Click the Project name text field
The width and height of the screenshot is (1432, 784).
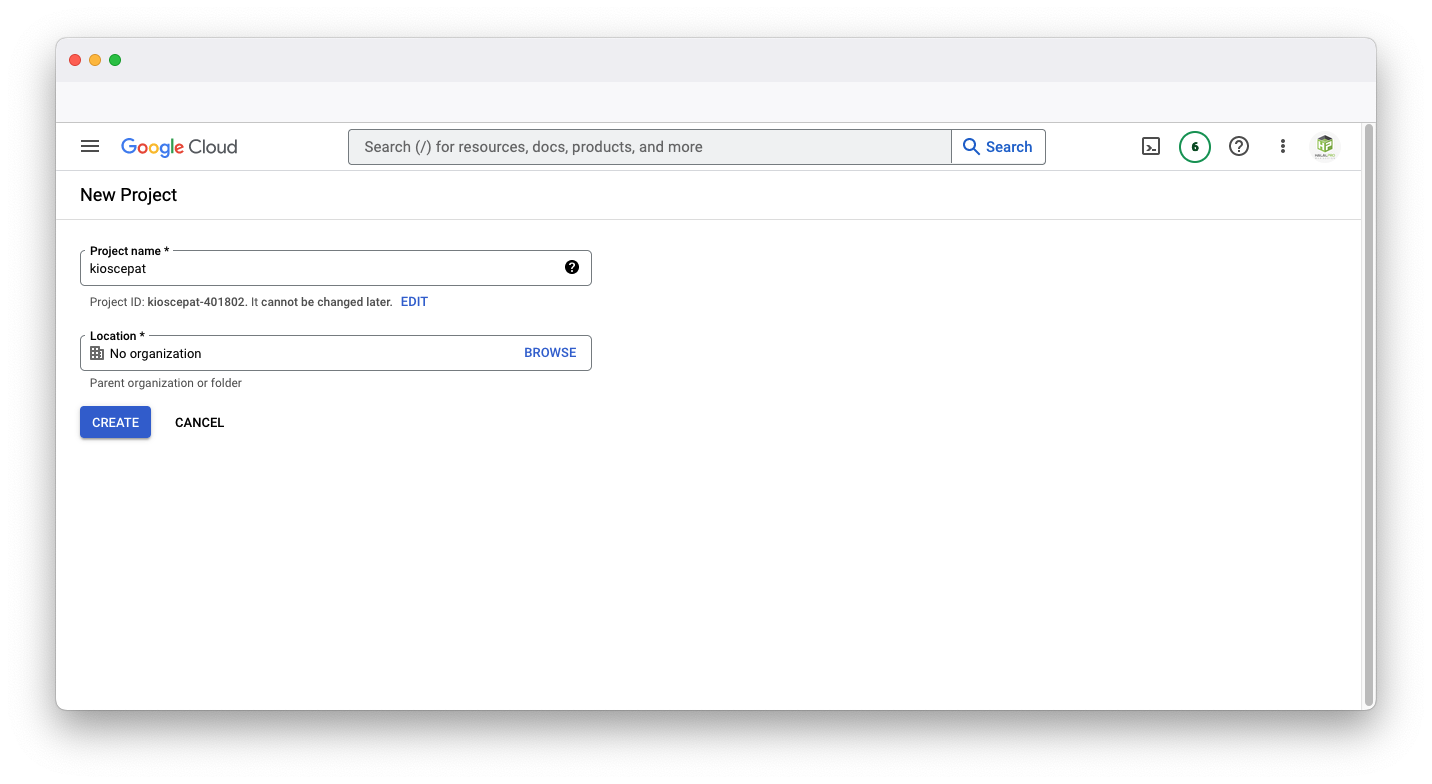(x=320, y=269)
